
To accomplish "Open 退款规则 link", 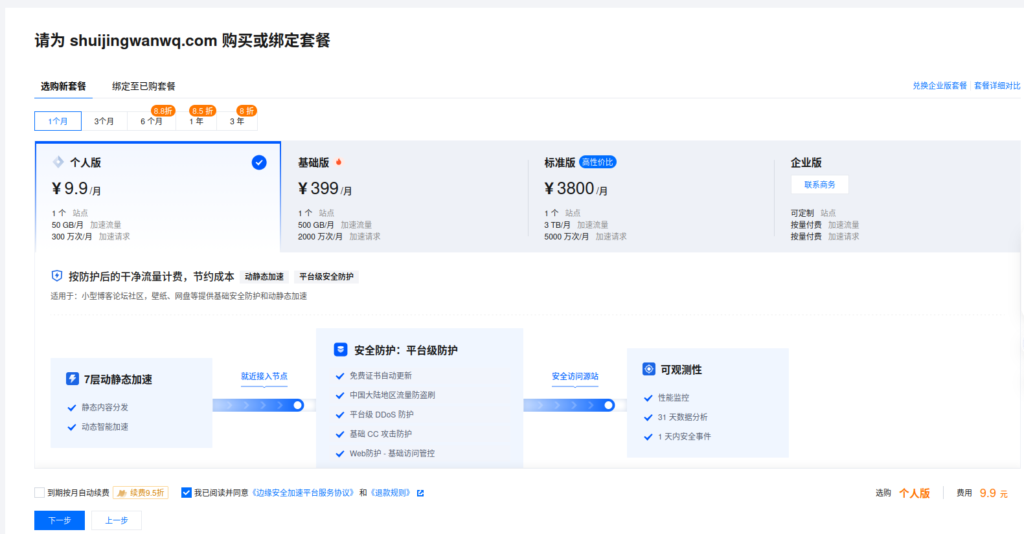I will (x=391, y=493).
